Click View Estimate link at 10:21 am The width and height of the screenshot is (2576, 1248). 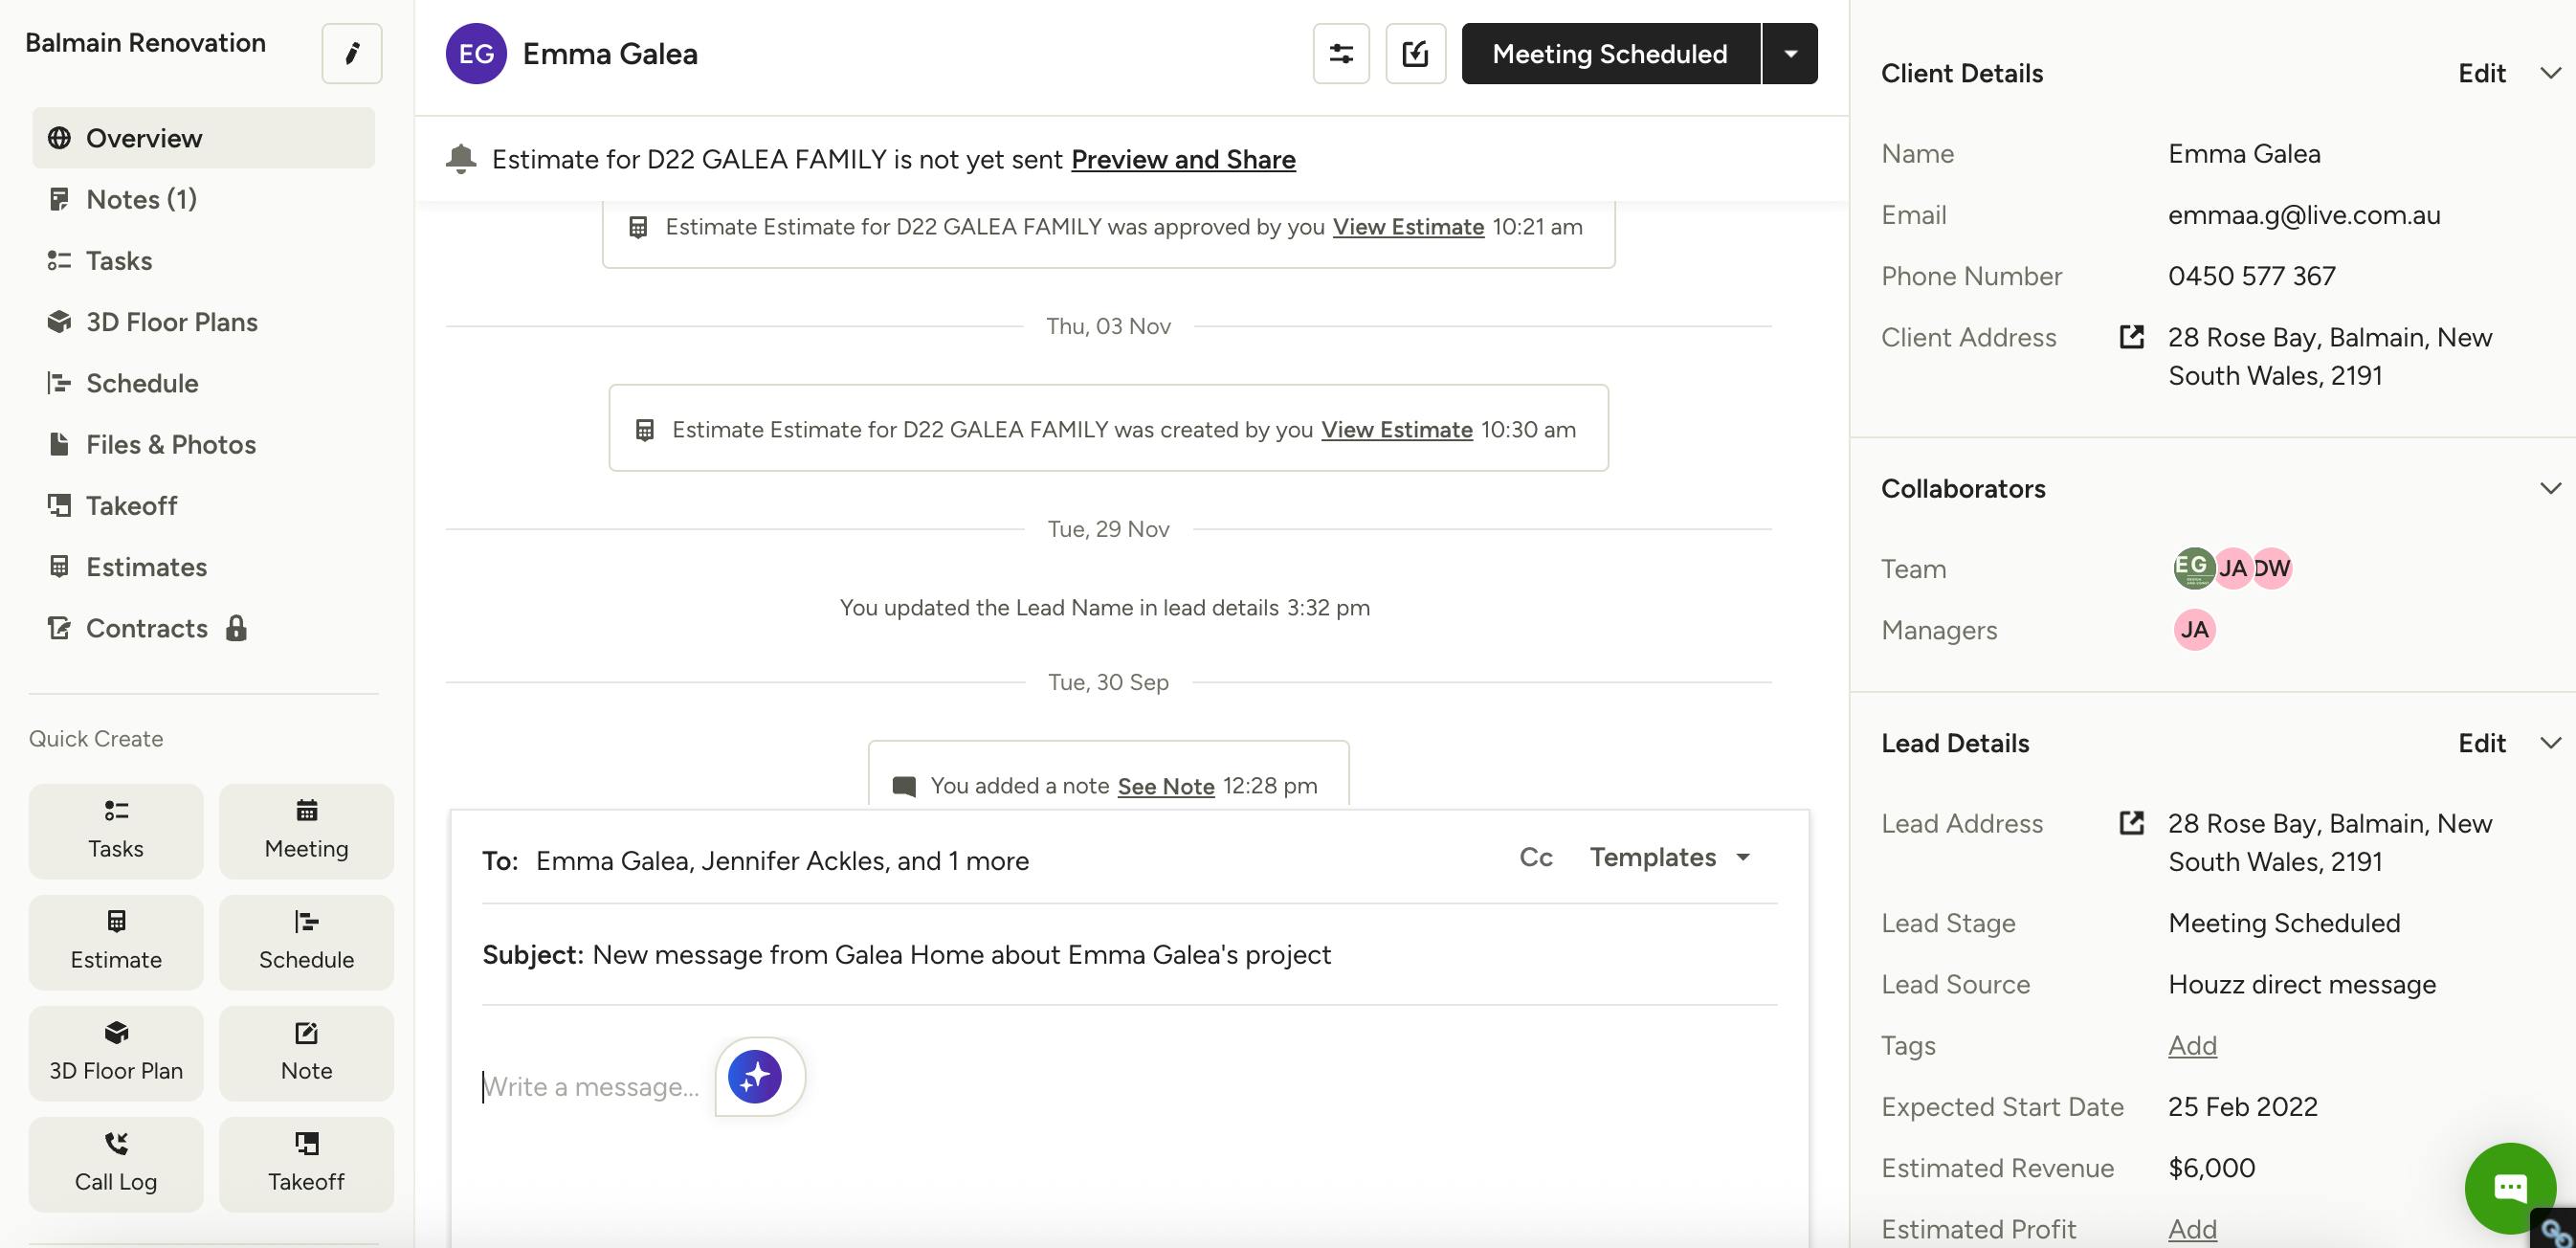(x=1408, y=227)
